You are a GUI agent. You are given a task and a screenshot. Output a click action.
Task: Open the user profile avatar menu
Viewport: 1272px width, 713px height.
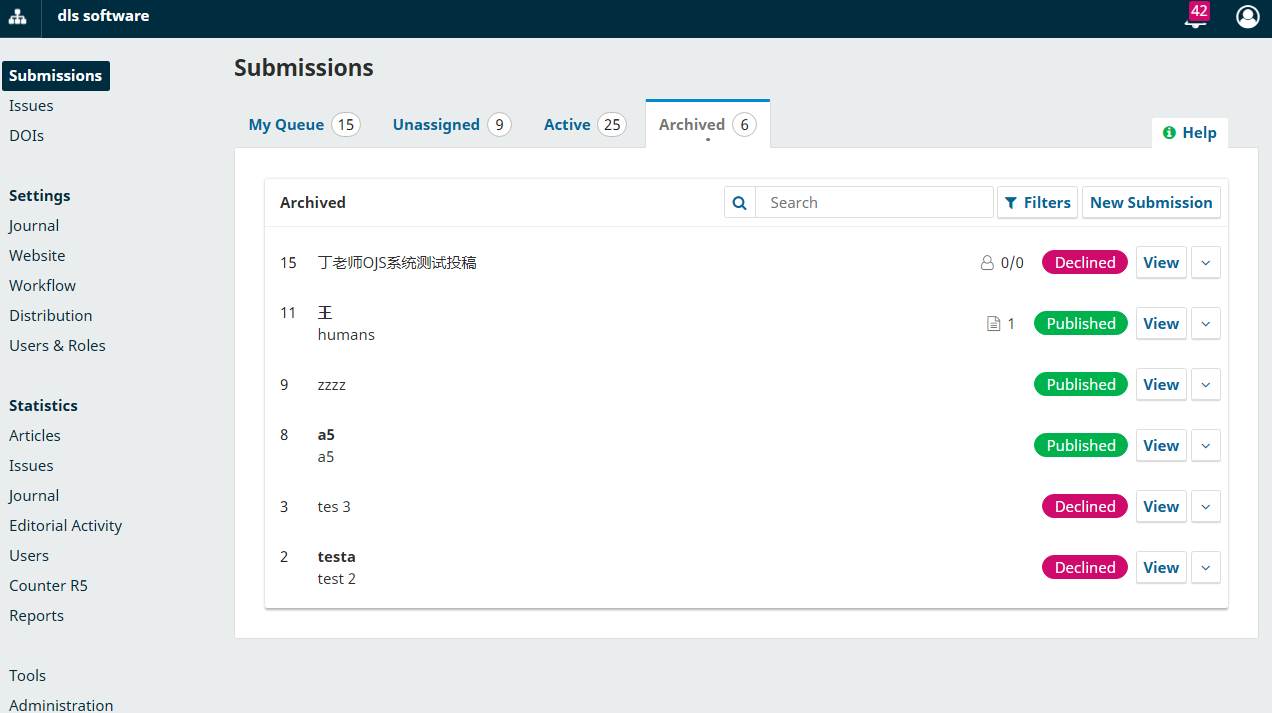1247,17
